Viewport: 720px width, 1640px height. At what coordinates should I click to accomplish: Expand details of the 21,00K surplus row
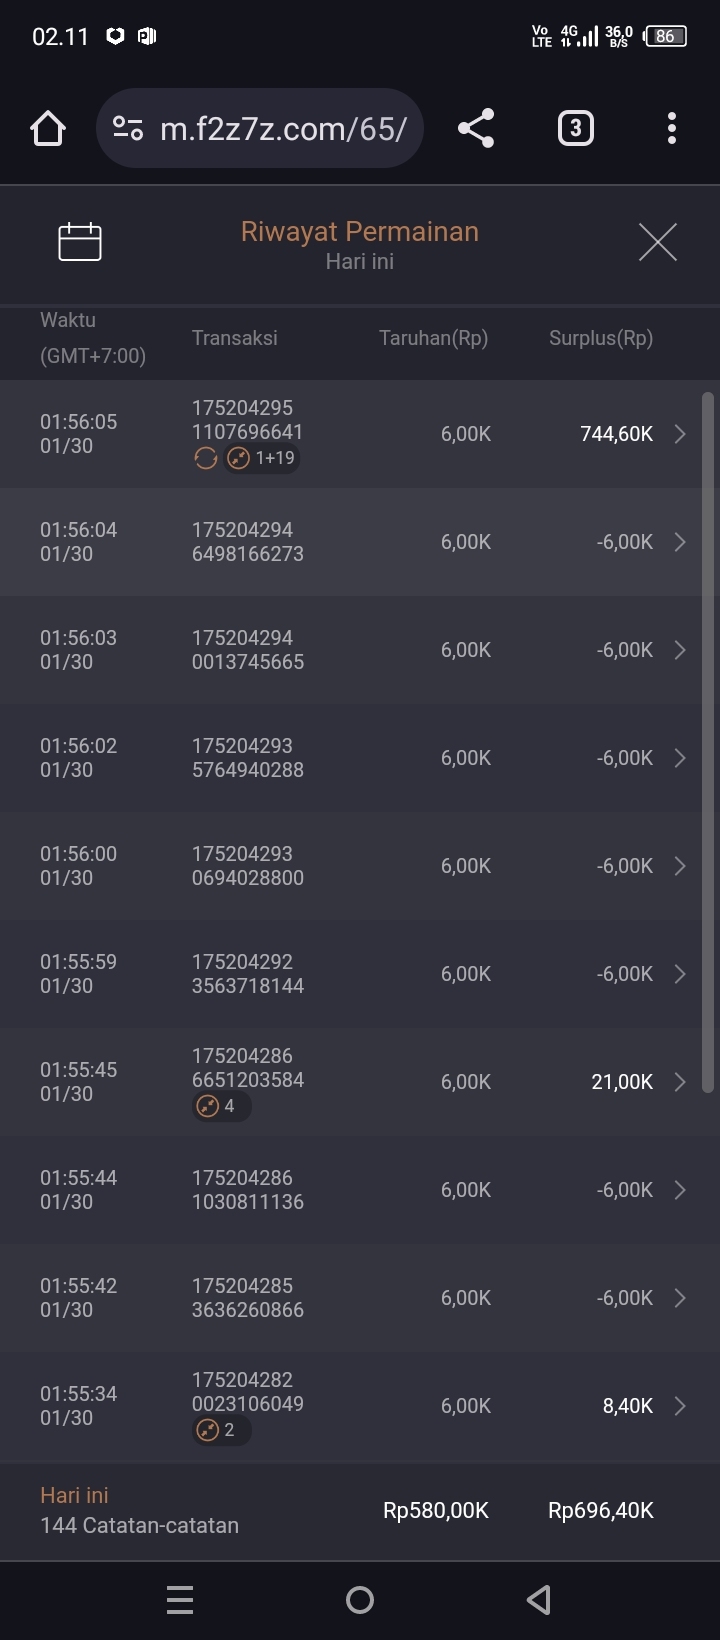coord(680,1082)
